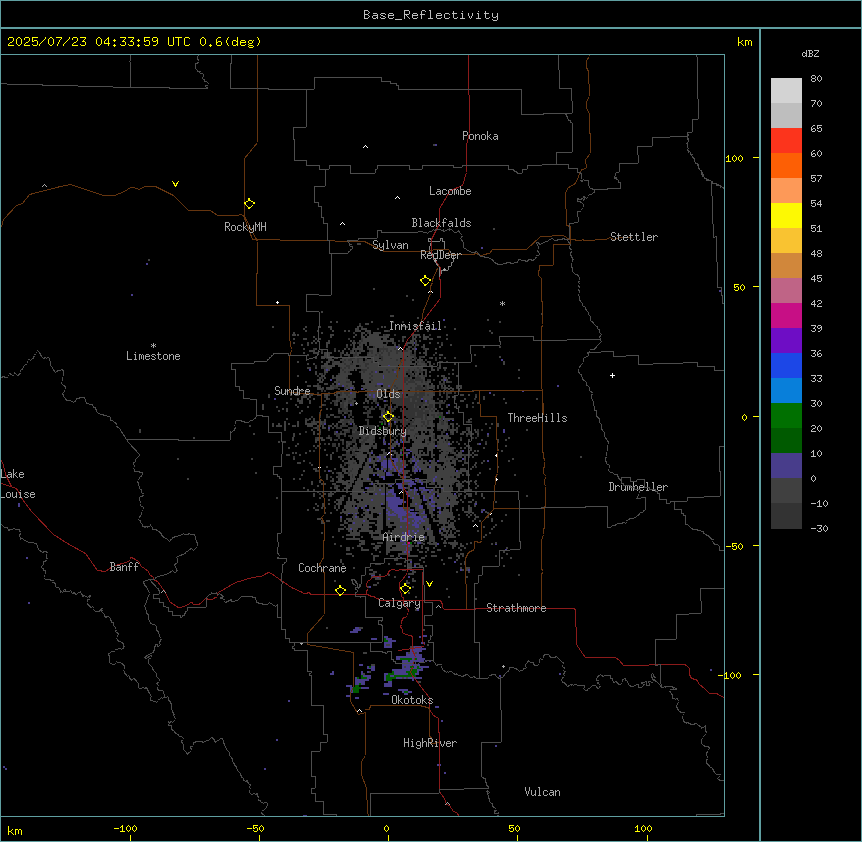Click the Olds town label
This screenshot has width=862, height=842.
point(388,394)
